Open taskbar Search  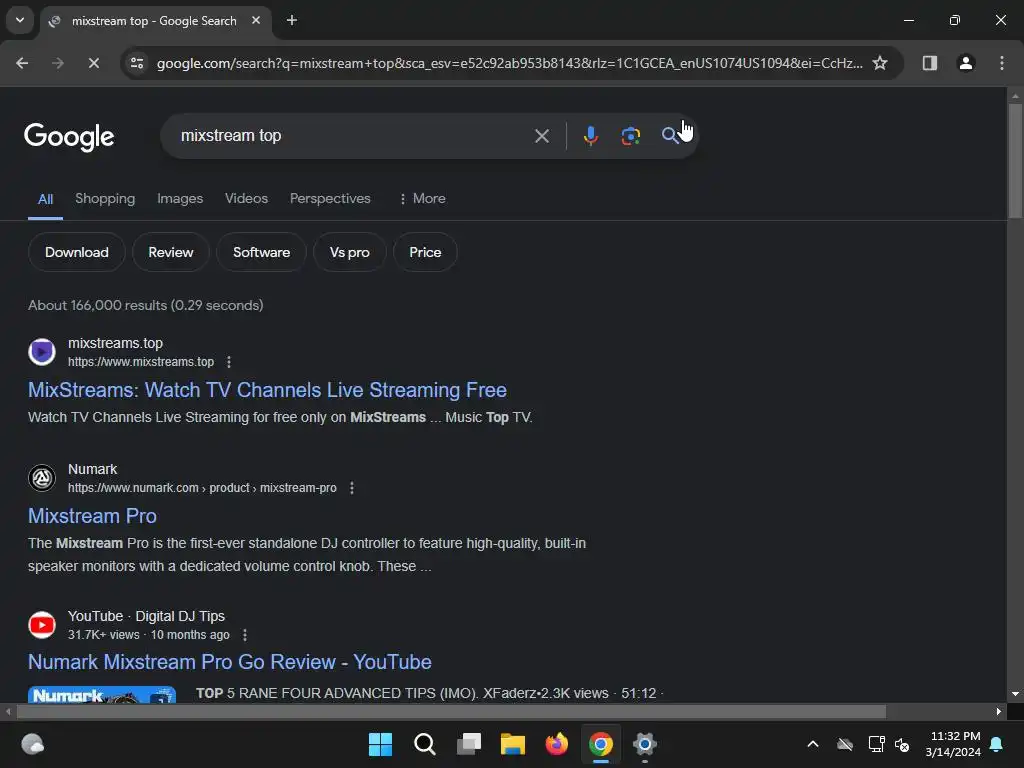pyautogui.click(x=424, y=744)
